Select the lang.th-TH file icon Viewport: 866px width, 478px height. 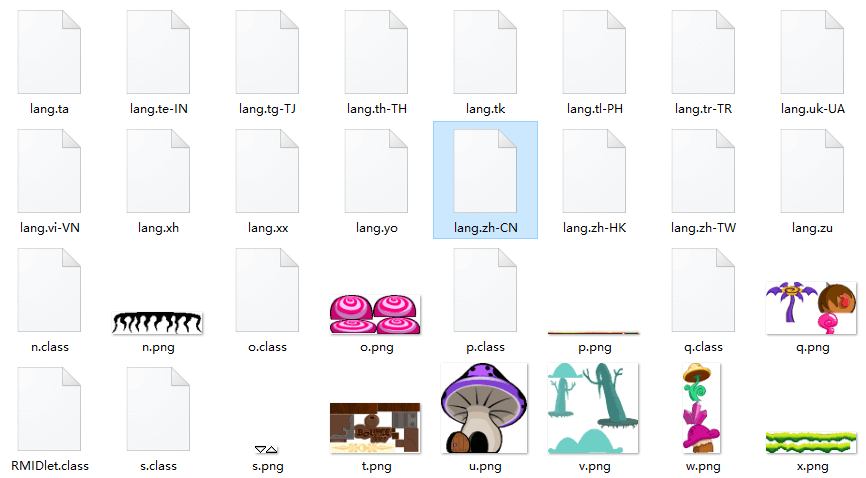pyautogui.click(x=376, y=52)
